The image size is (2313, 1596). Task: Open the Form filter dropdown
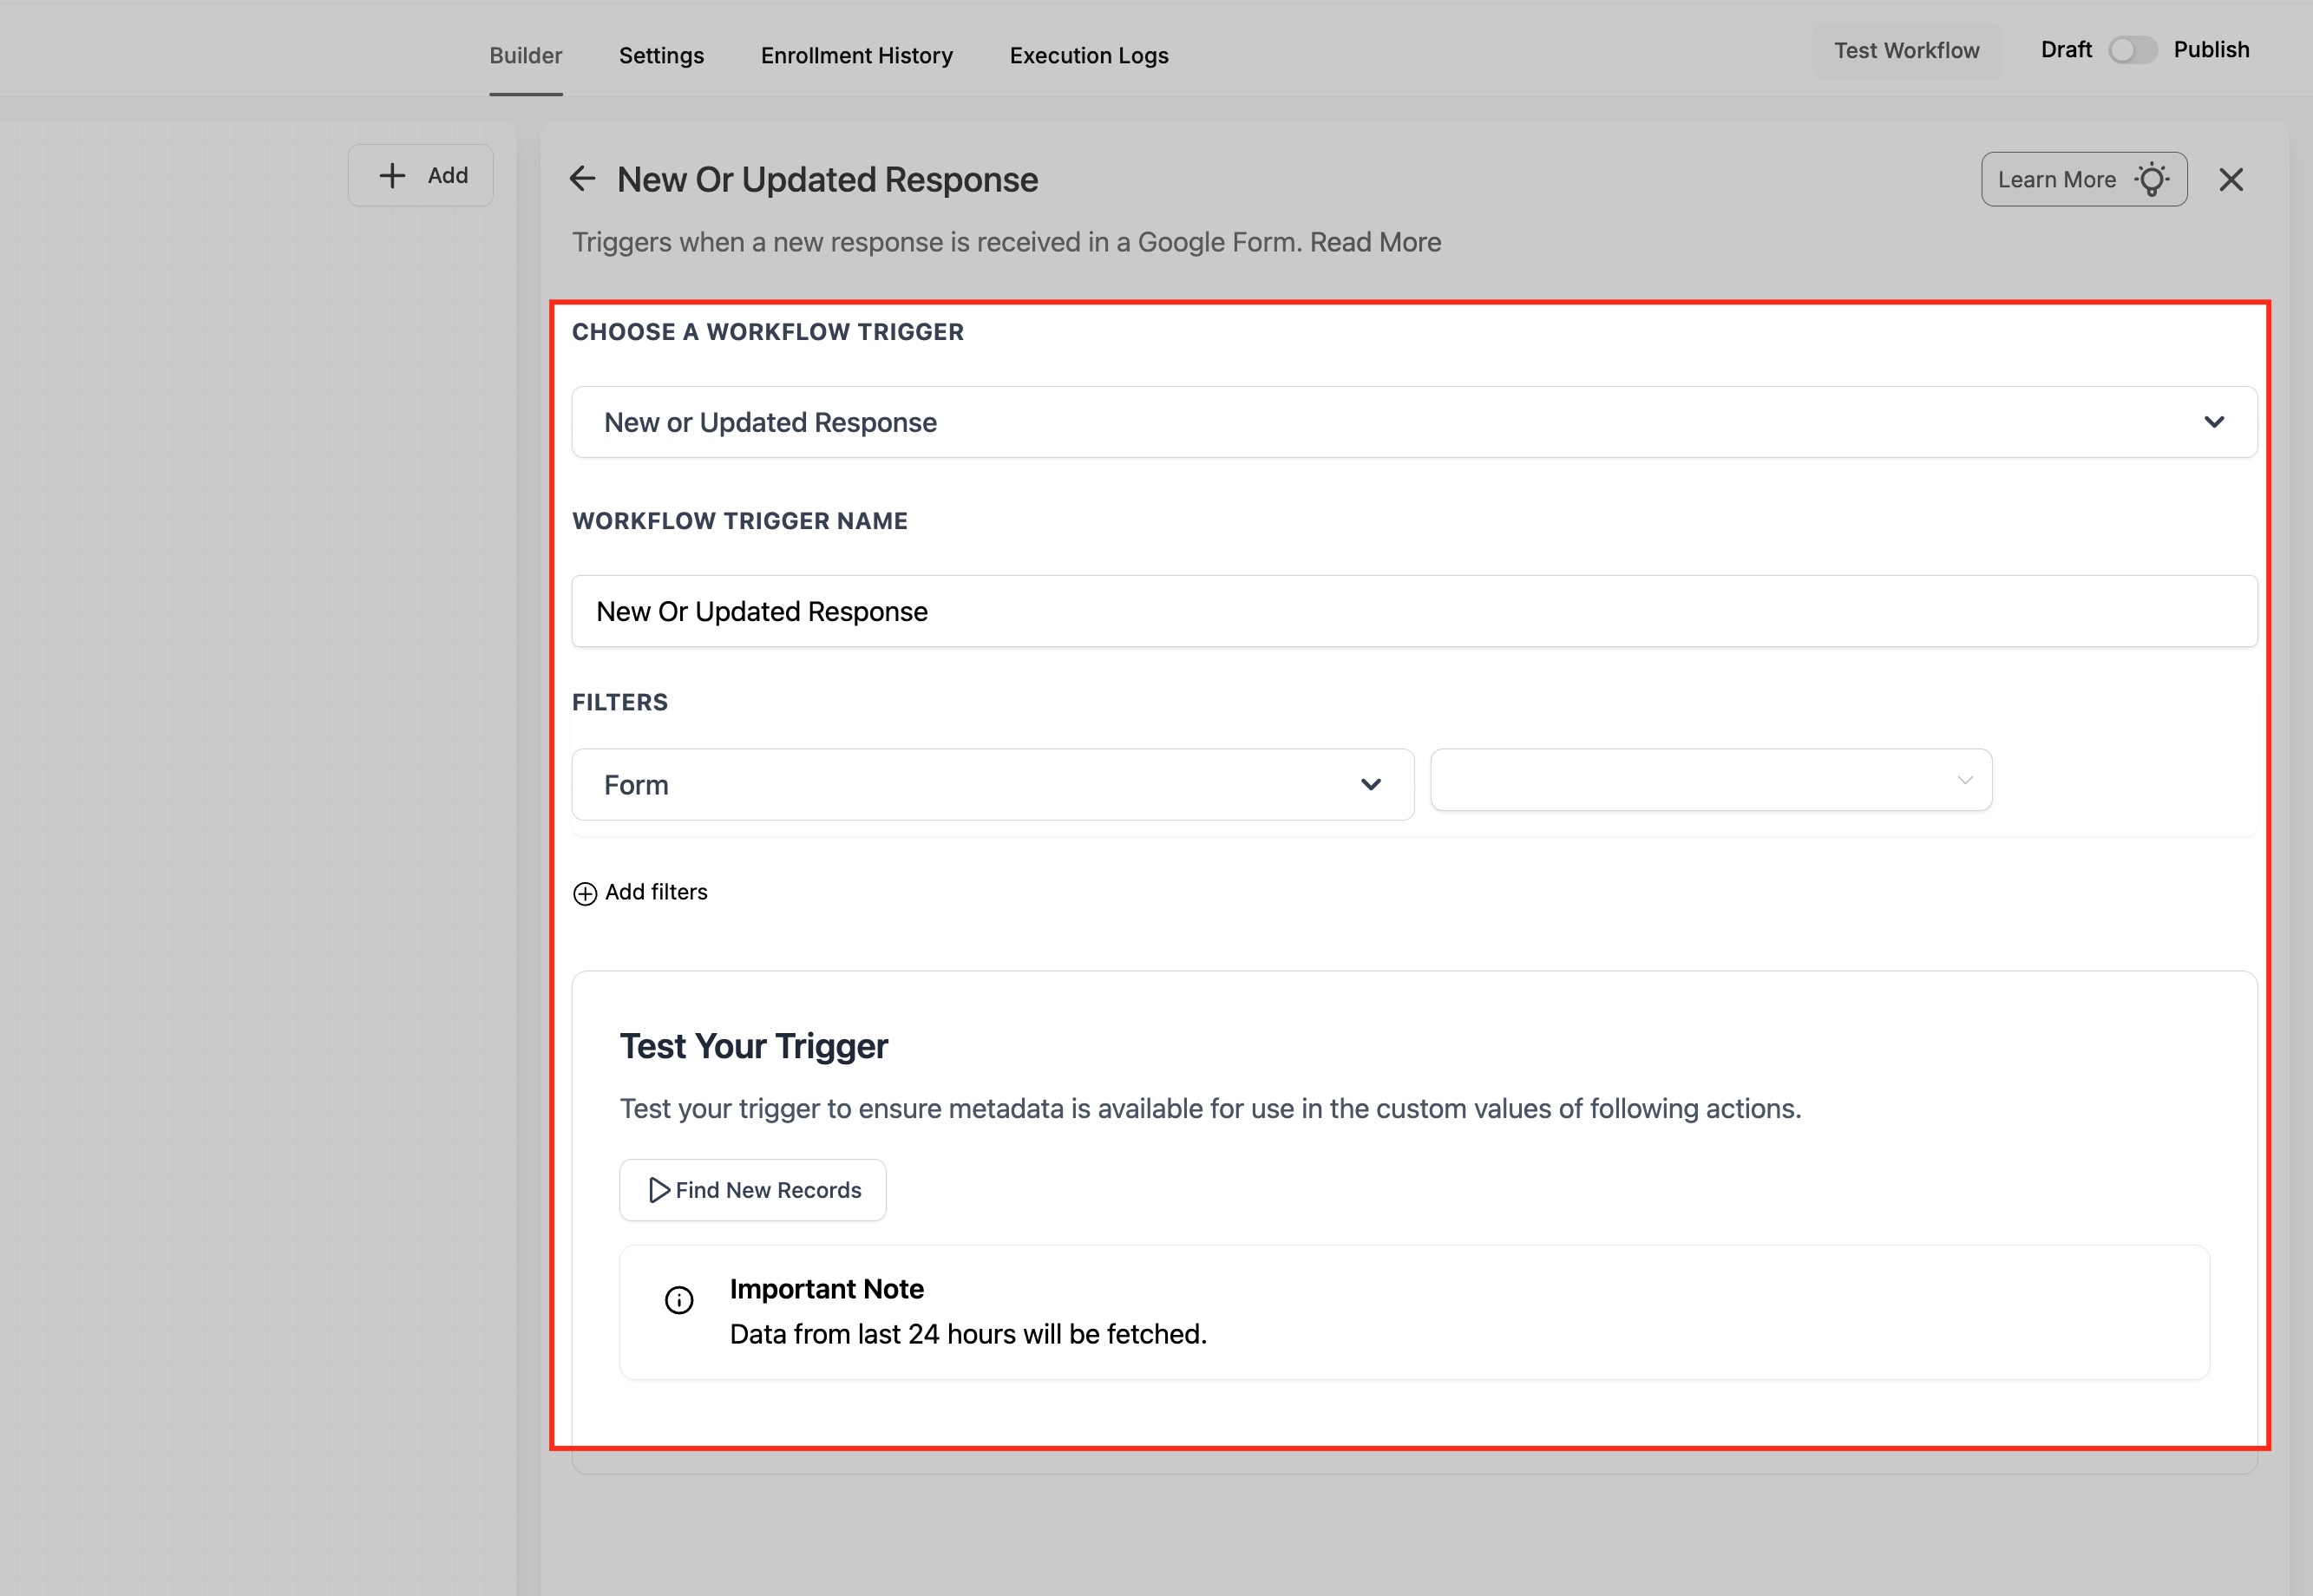(992, 785)
